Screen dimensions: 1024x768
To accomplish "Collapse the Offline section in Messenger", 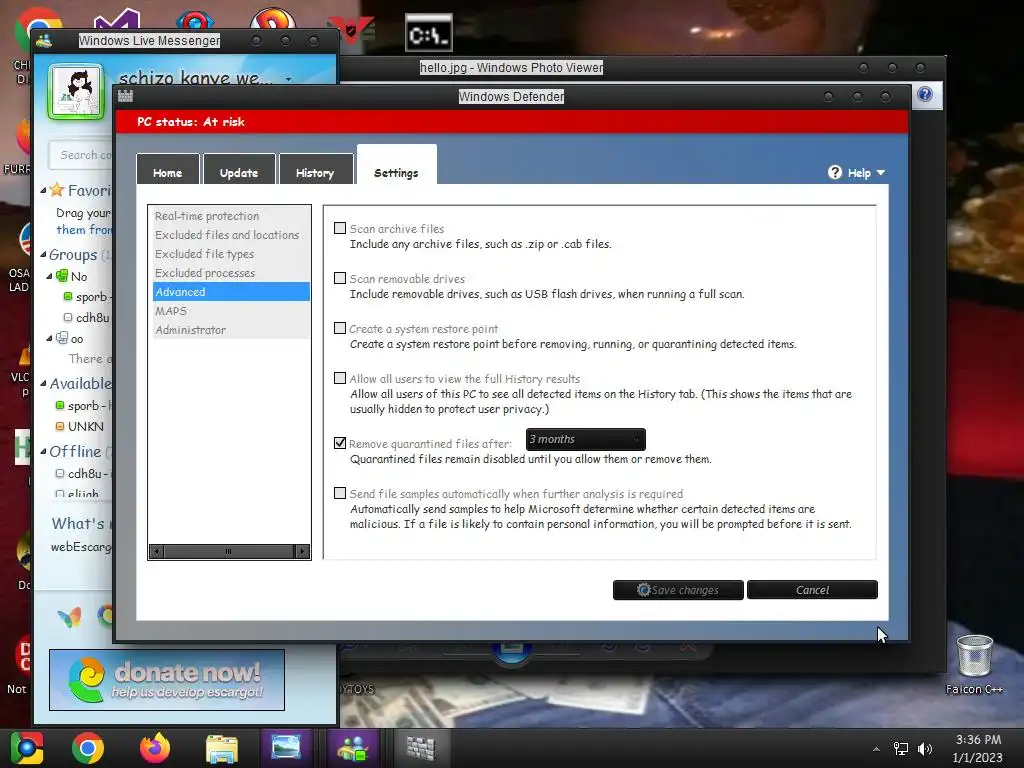I will click(43, 451).
